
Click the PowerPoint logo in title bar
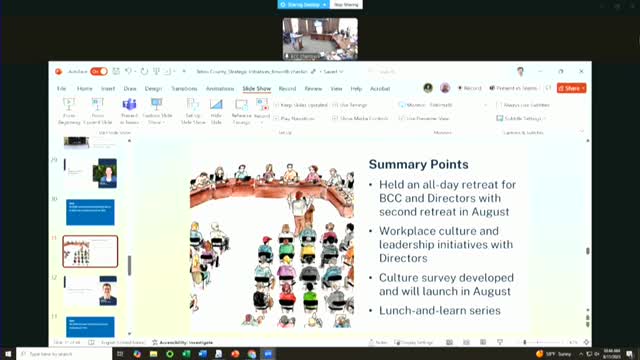(58, 71)
